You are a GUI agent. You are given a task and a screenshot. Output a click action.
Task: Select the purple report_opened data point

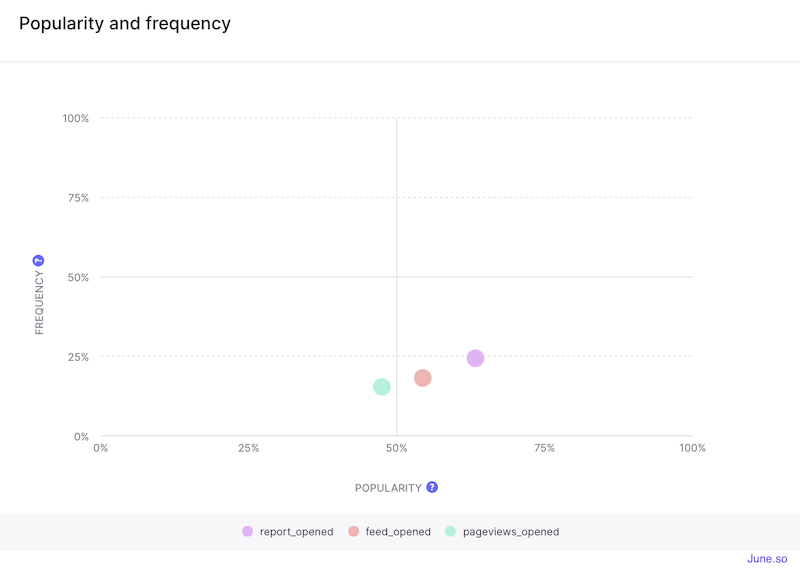click(476, 358)
